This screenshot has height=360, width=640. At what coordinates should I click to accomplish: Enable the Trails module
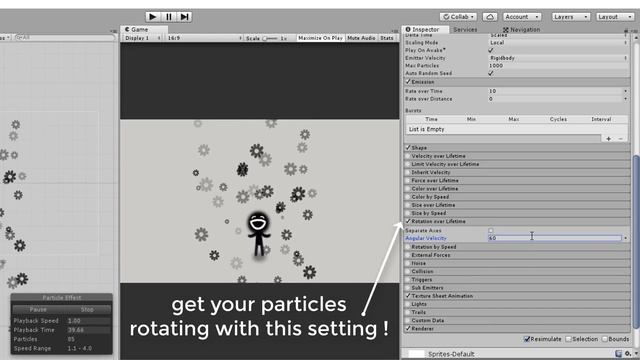408,312
